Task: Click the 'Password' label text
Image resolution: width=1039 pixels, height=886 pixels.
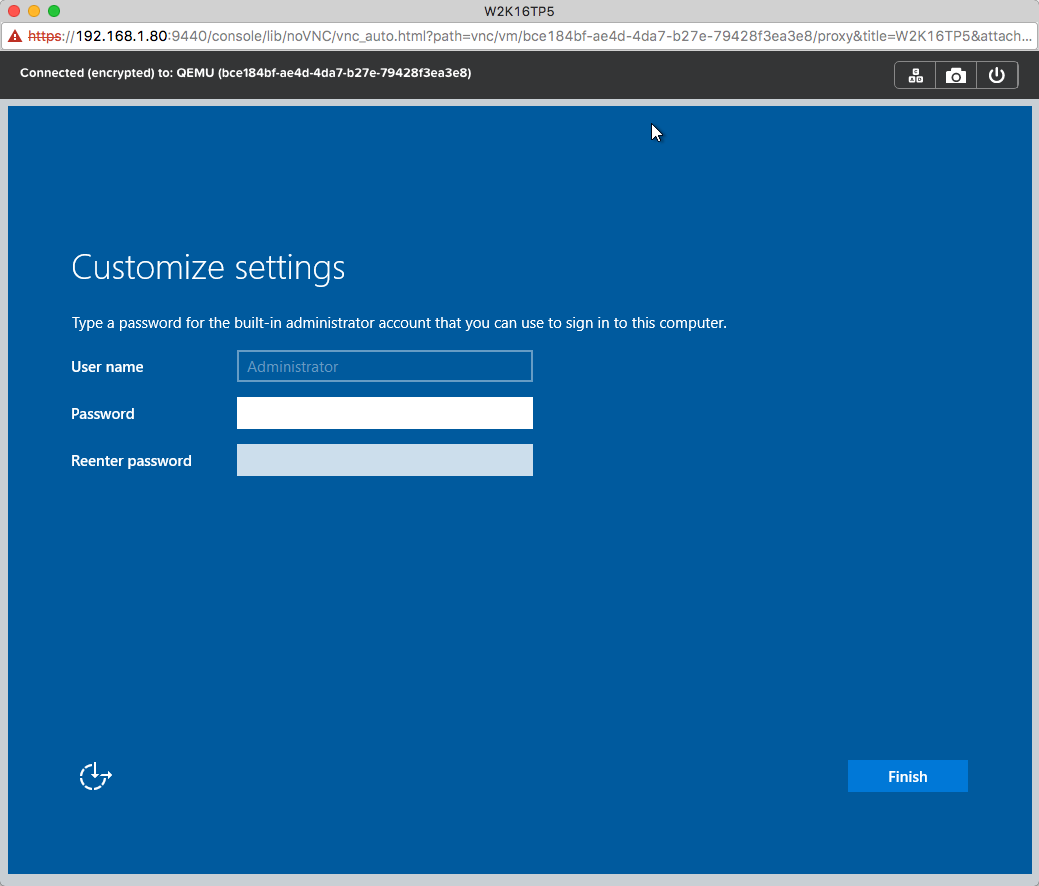Action: [x=103, y=414]
